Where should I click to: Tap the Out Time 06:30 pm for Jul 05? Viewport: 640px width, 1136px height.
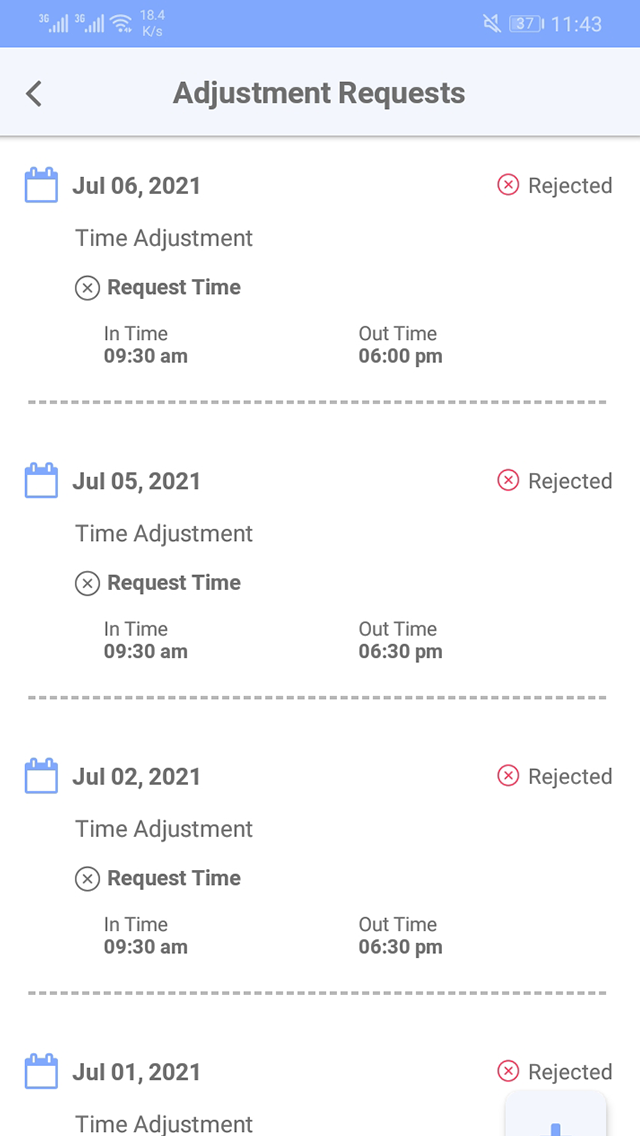tap(399, 651)
